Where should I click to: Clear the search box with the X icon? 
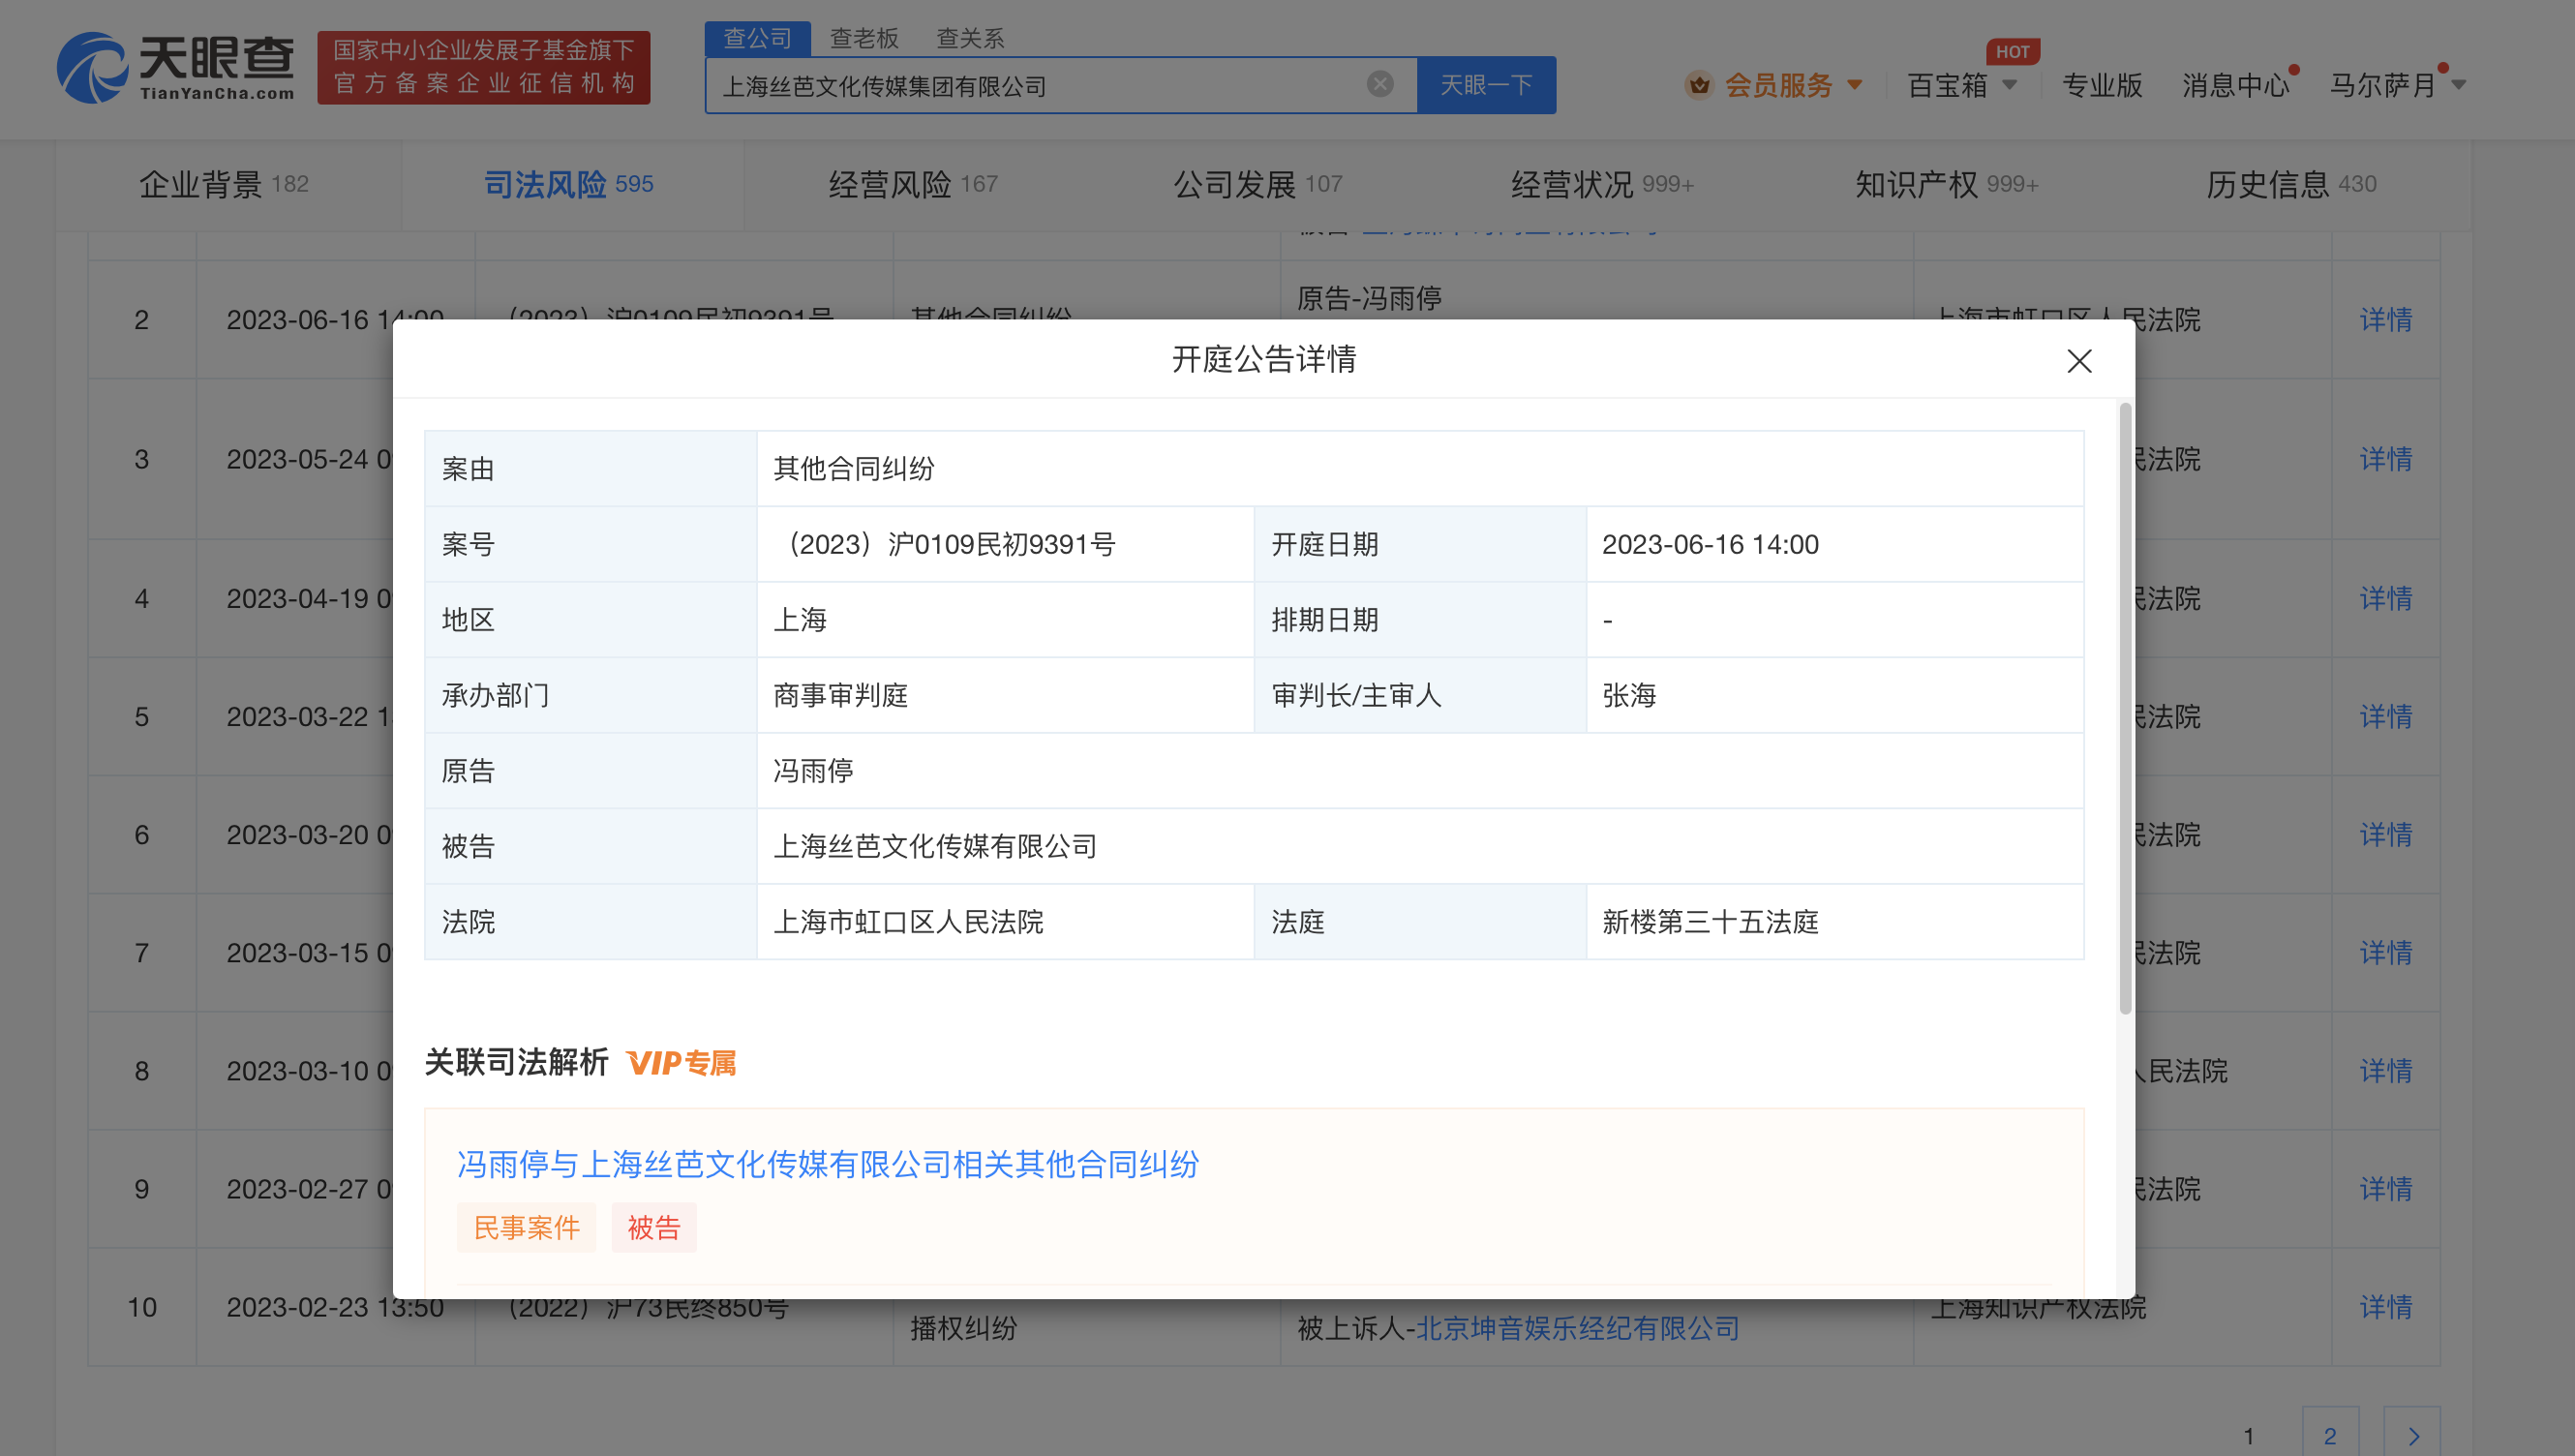pos(1381,84)
